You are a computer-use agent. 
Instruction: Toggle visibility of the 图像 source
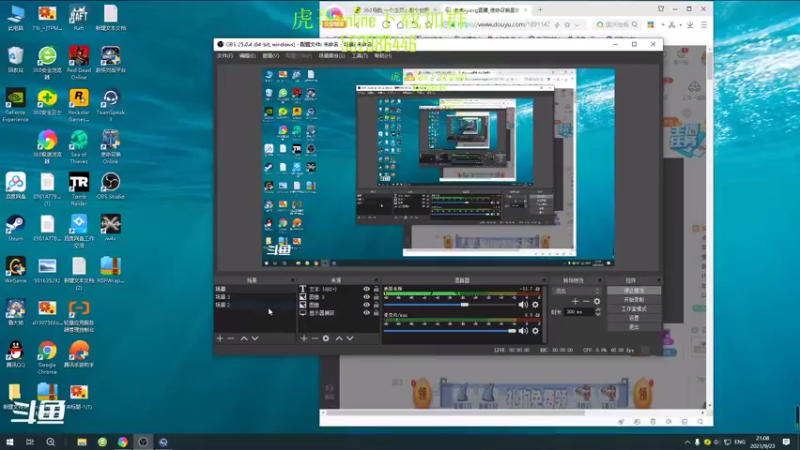coord(366,305)
